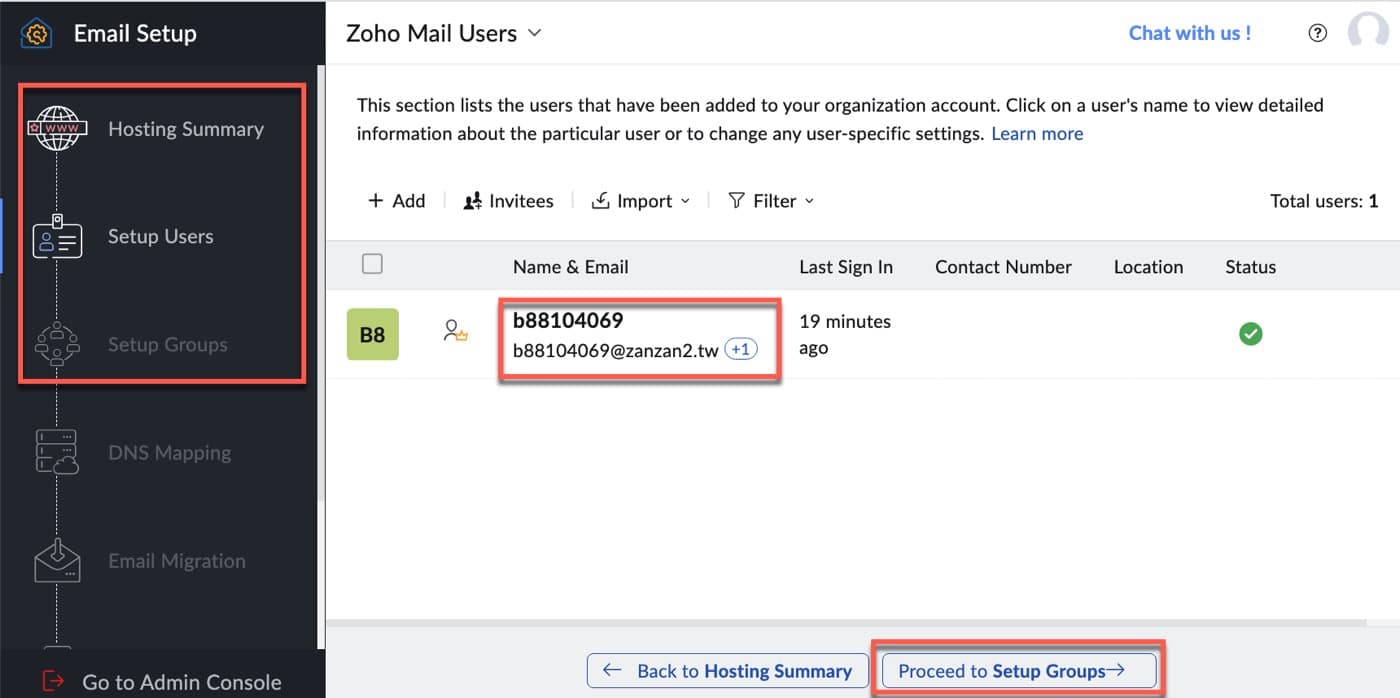This screenshot has width=1400, height=698.
Task: Click the Last Sign In column header
Action: 846,267
